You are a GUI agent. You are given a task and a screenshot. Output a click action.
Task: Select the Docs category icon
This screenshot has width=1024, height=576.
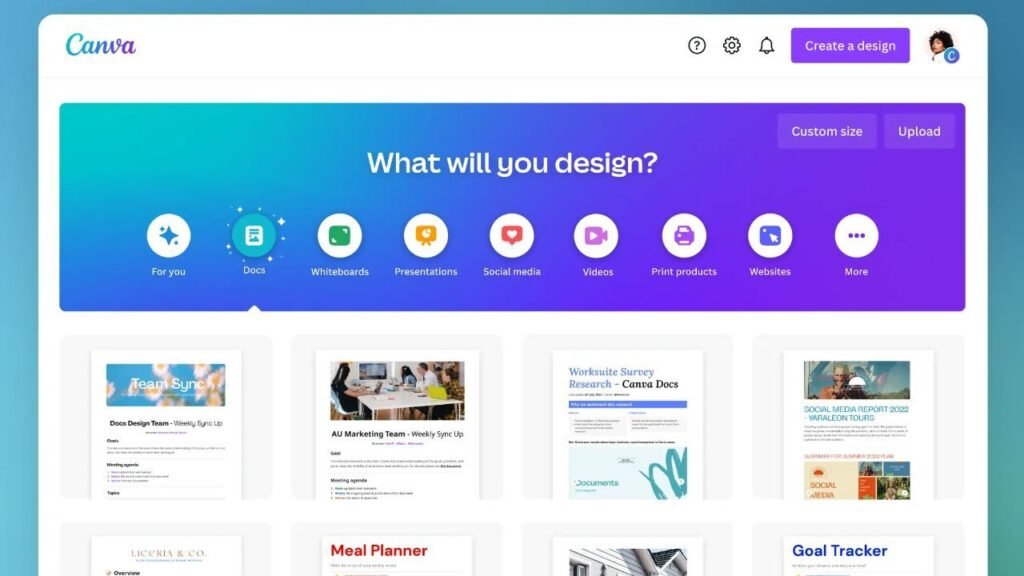(x=254, y=235)
